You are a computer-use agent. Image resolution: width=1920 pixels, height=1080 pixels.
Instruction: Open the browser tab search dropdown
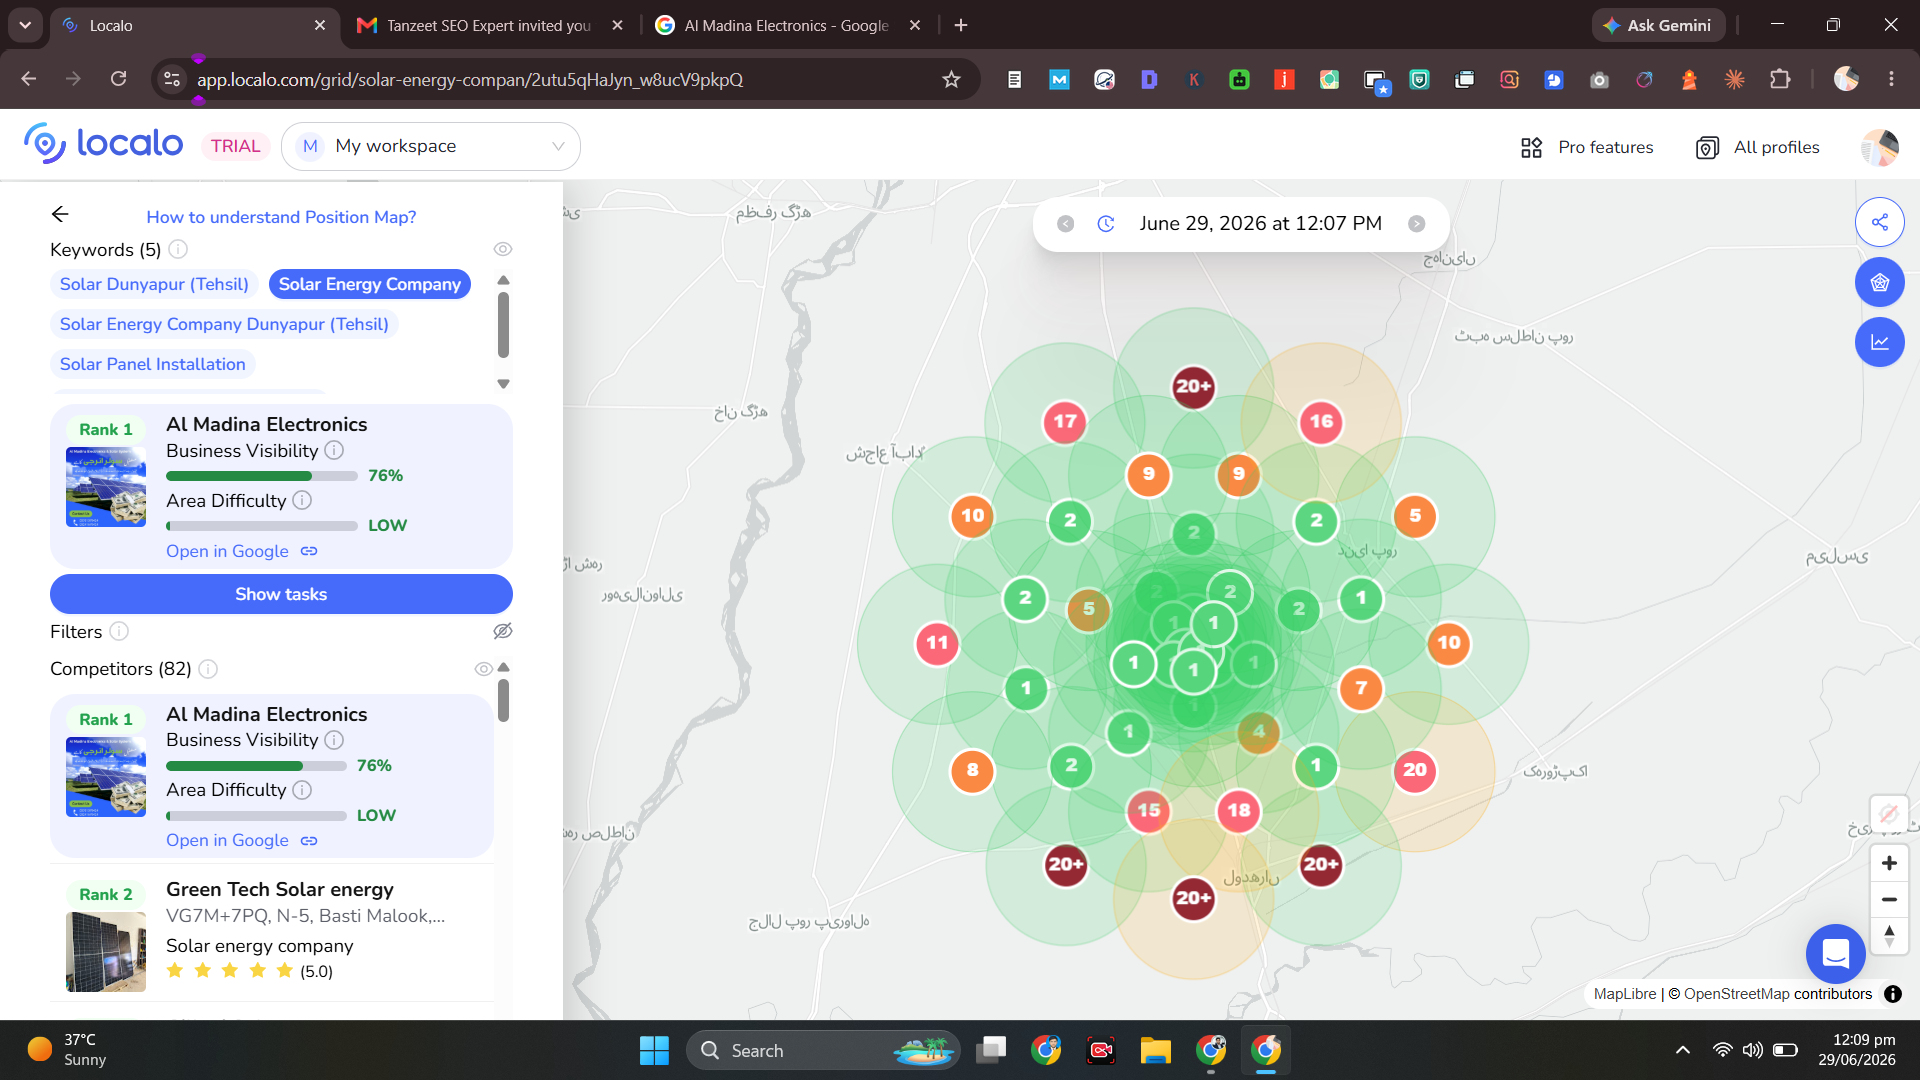[x=25, y=25]
